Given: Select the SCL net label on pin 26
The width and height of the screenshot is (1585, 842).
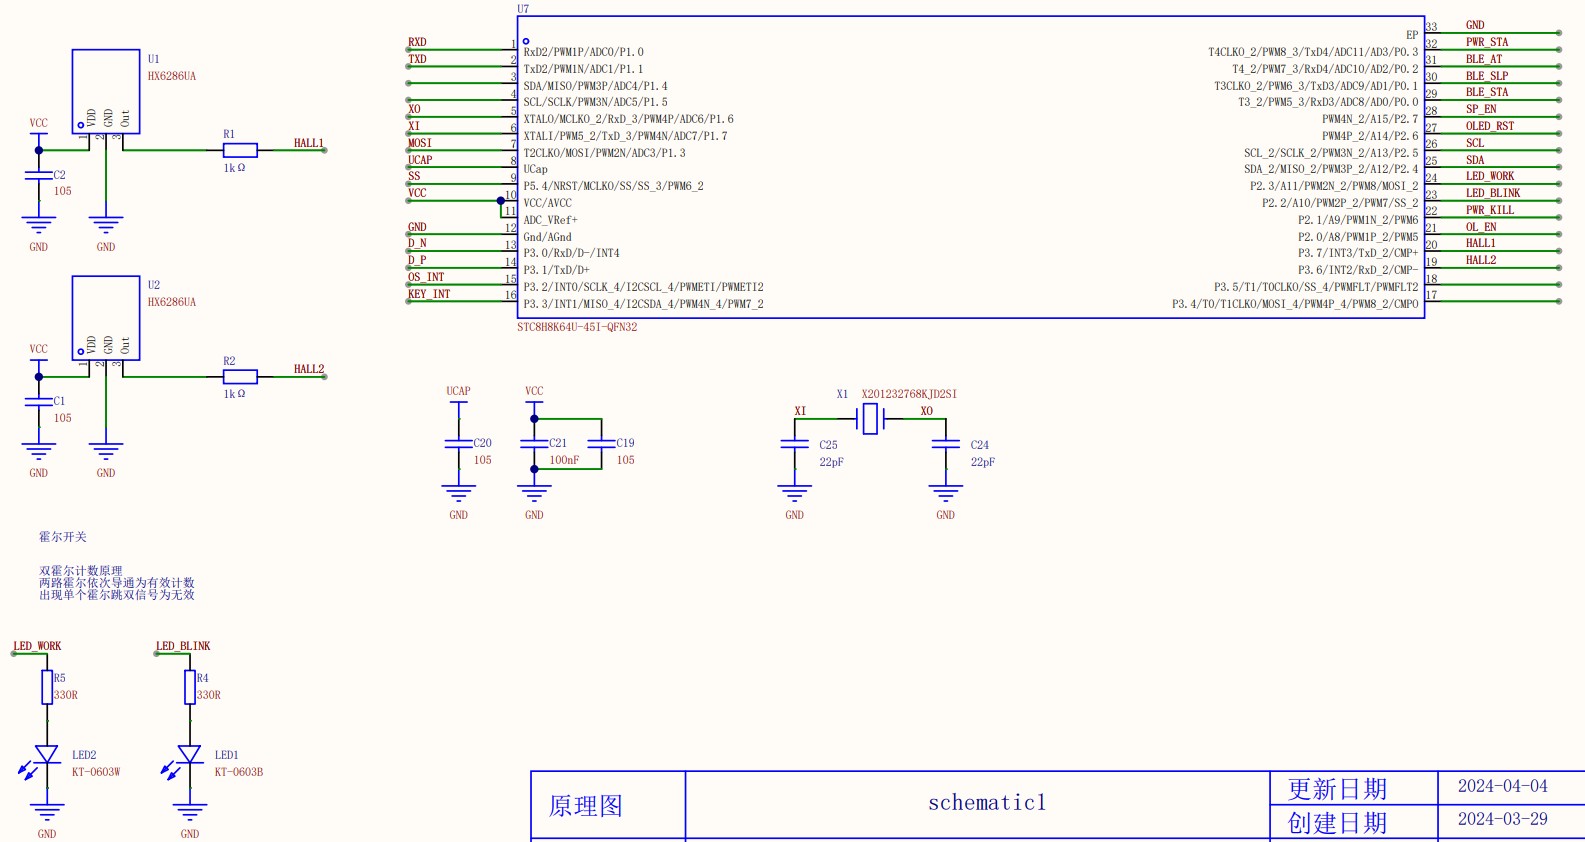Looking at the screenshot, I should point(1475,143).
